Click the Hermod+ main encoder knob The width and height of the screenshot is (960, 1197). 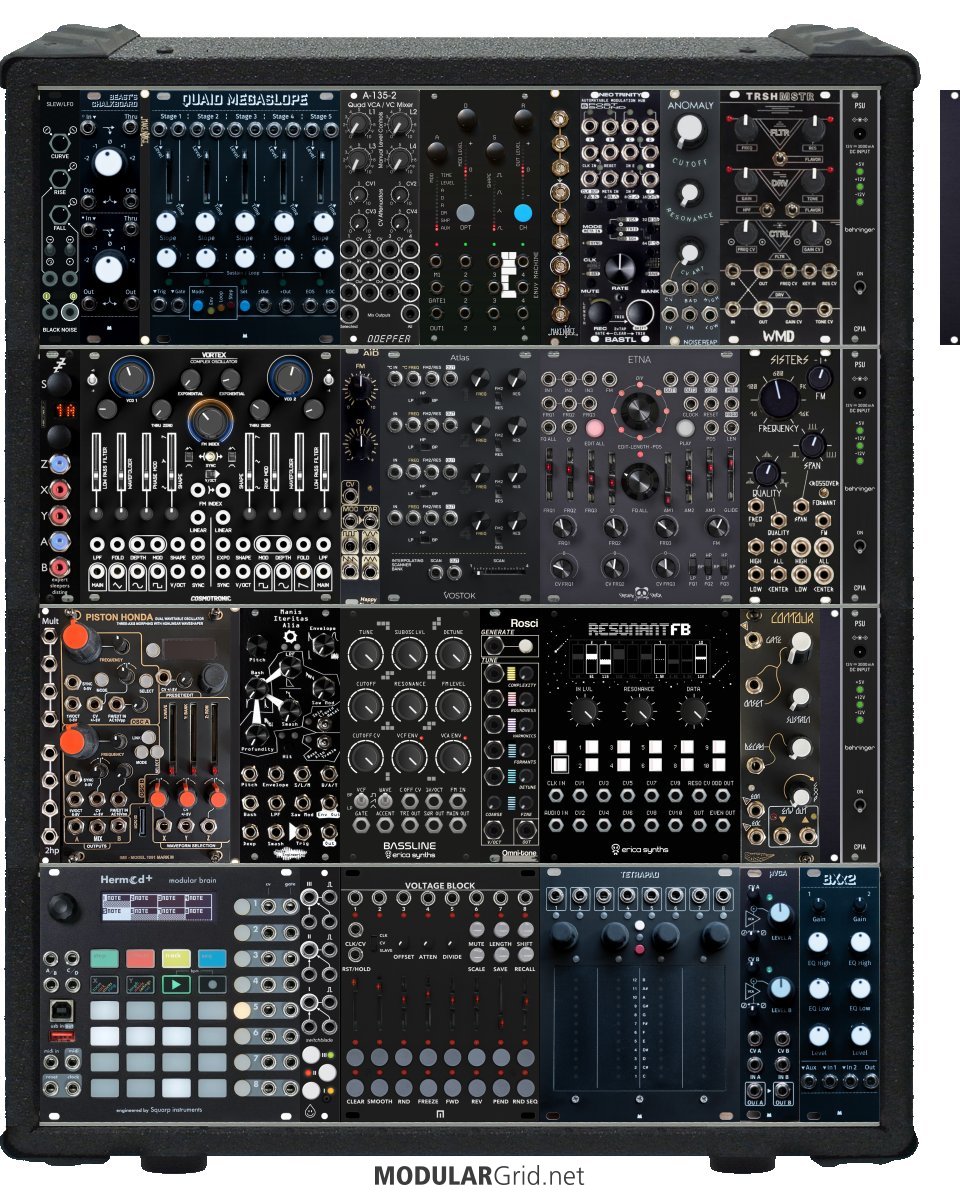(63, 907)
